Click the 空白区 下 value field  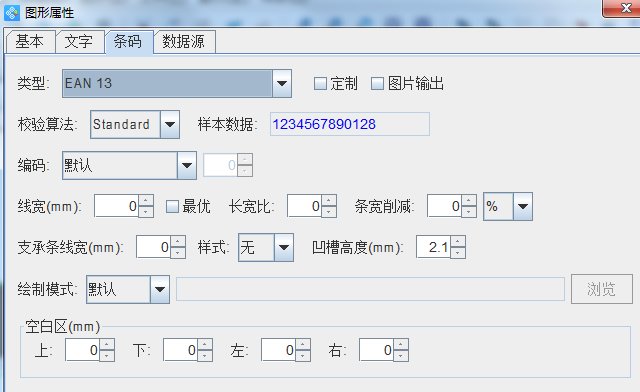(x=180, y=350)
